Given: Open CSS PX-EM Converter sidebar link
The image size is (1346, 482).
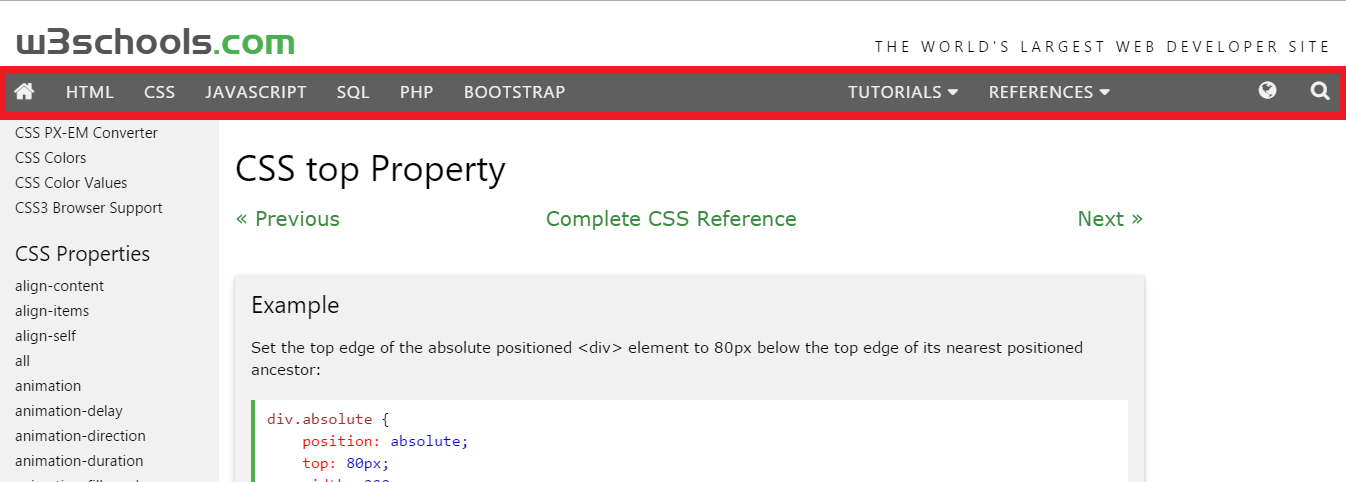Looking at the screenshot, I should click(x=86, y=133).
